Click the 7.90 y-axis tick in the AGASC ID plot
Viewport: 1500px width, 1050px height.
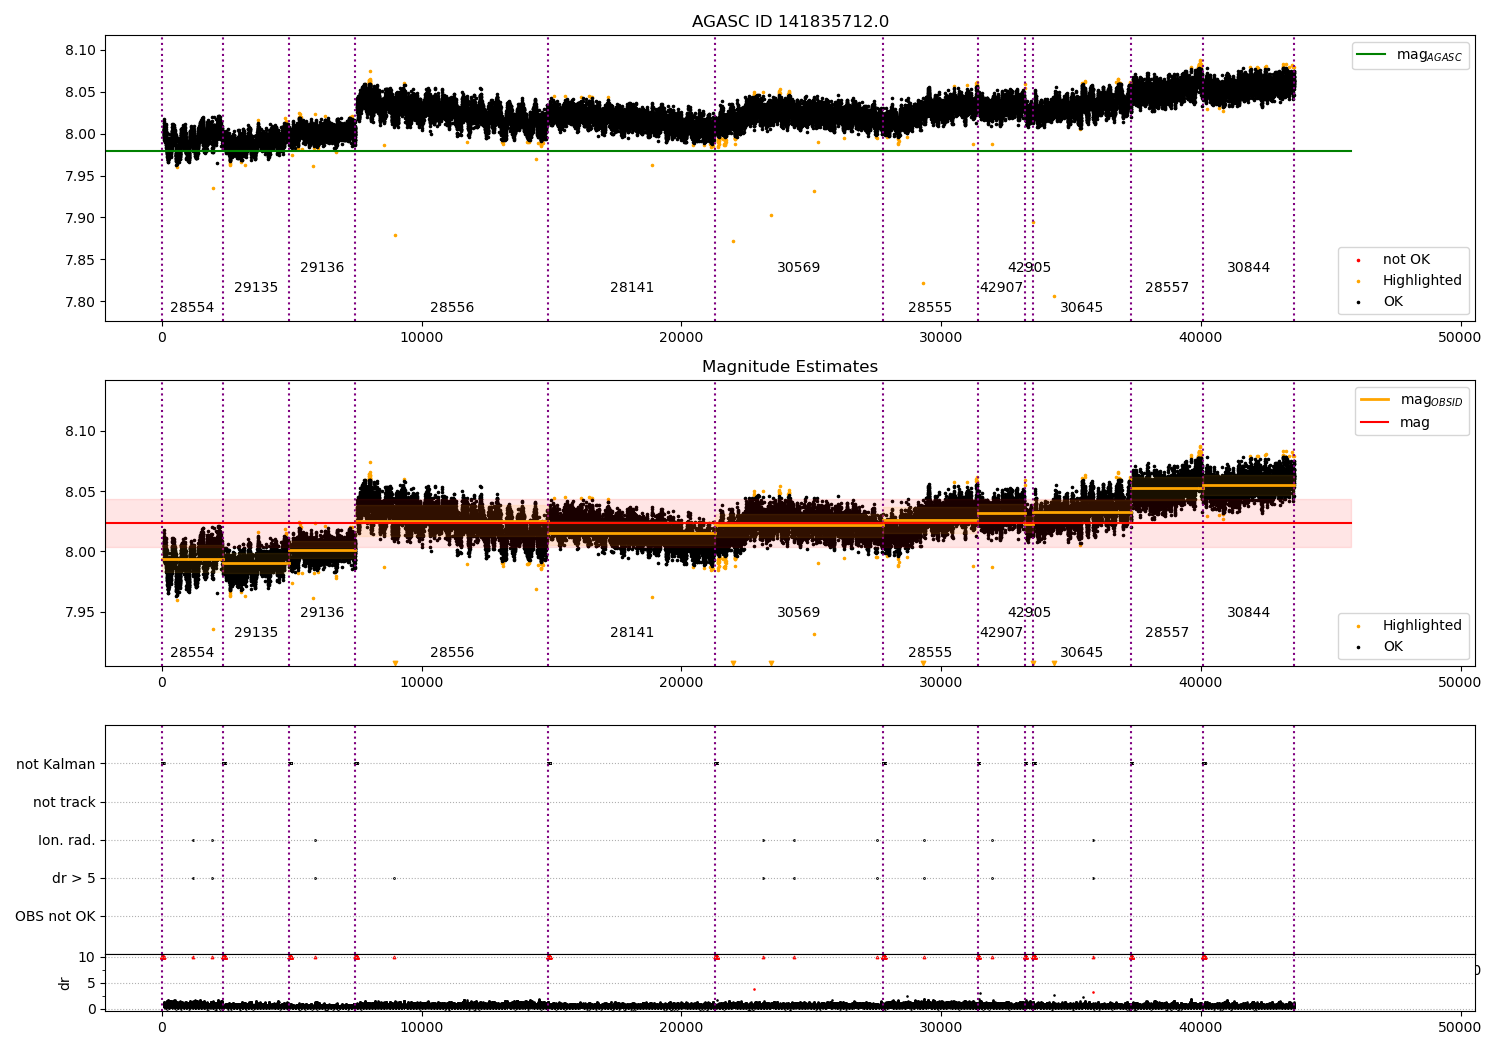[80, 218]
